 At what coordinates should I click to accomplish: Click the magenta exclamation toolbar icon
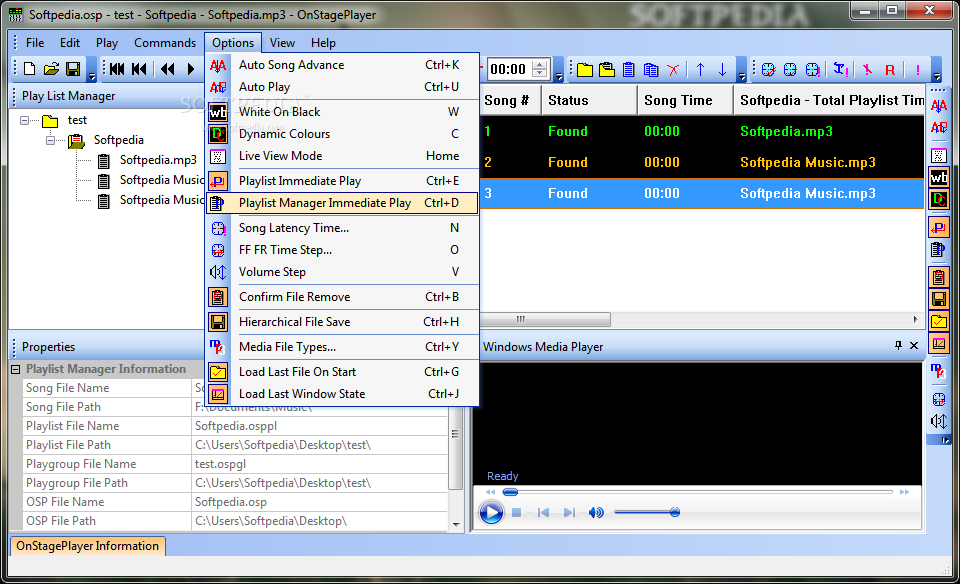[x=918, y=70]
